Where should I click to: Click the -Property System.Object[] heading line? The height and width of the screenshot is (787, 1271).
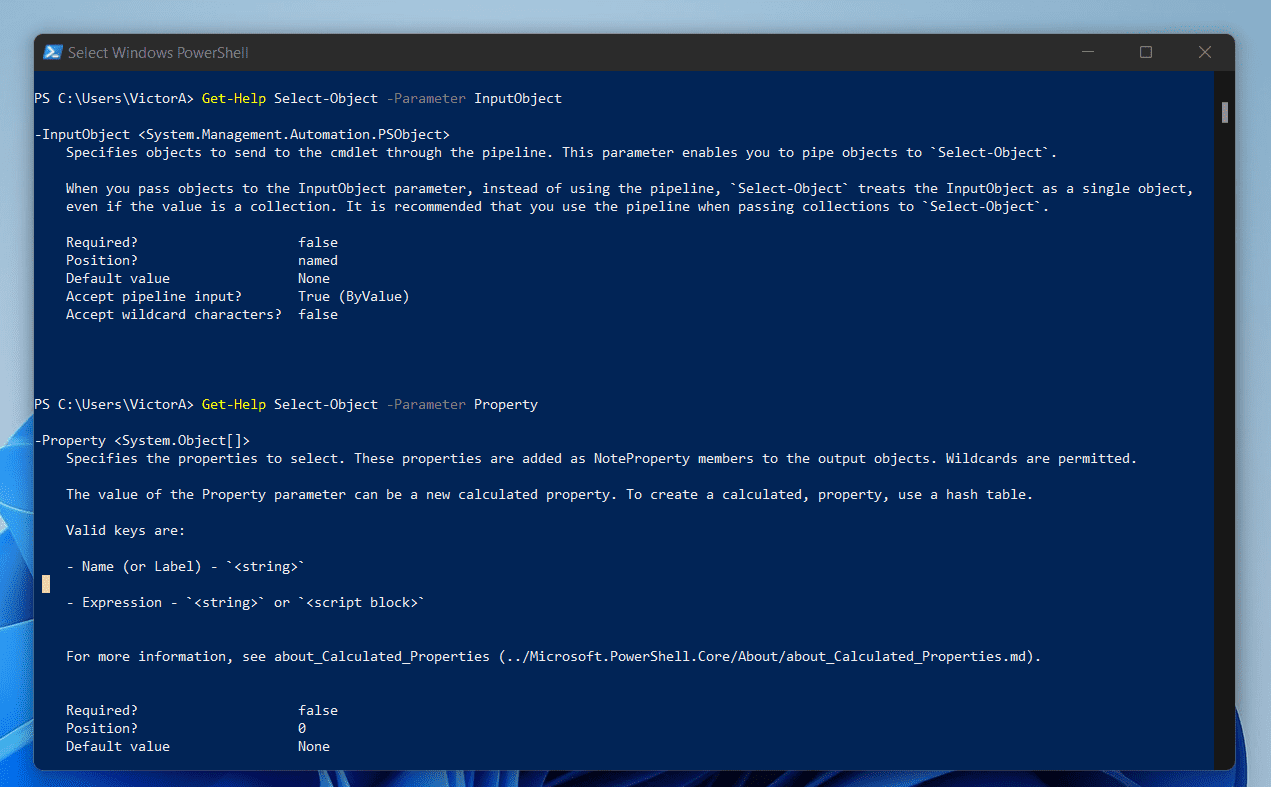coord(142,440)
